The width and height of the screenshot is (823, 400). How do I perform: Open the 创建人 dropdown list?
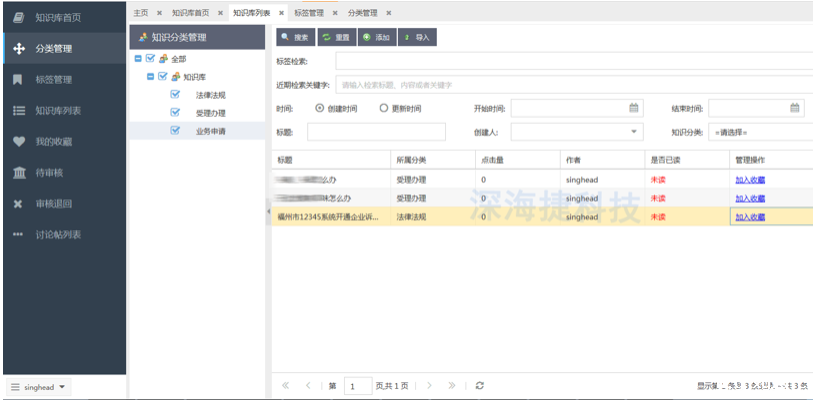[x=634, y=132]
